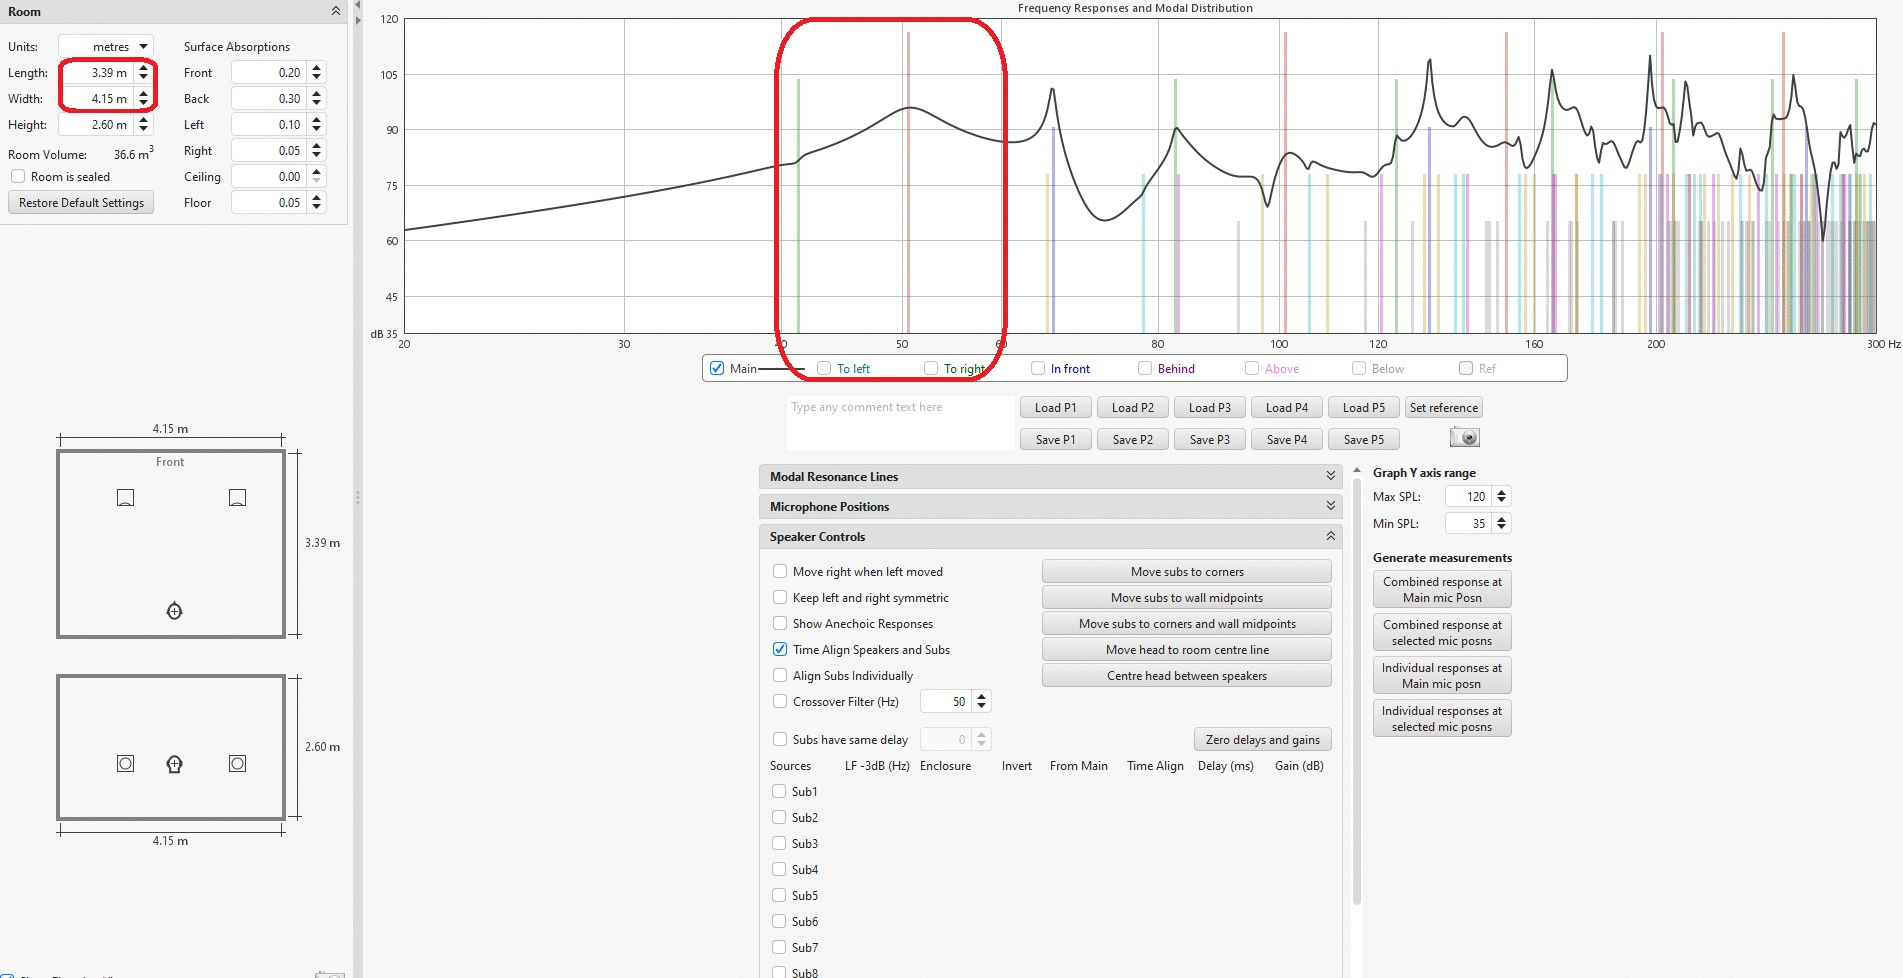Show the To left trace on the graph
1903x978 pixels.
click(824, 369)
